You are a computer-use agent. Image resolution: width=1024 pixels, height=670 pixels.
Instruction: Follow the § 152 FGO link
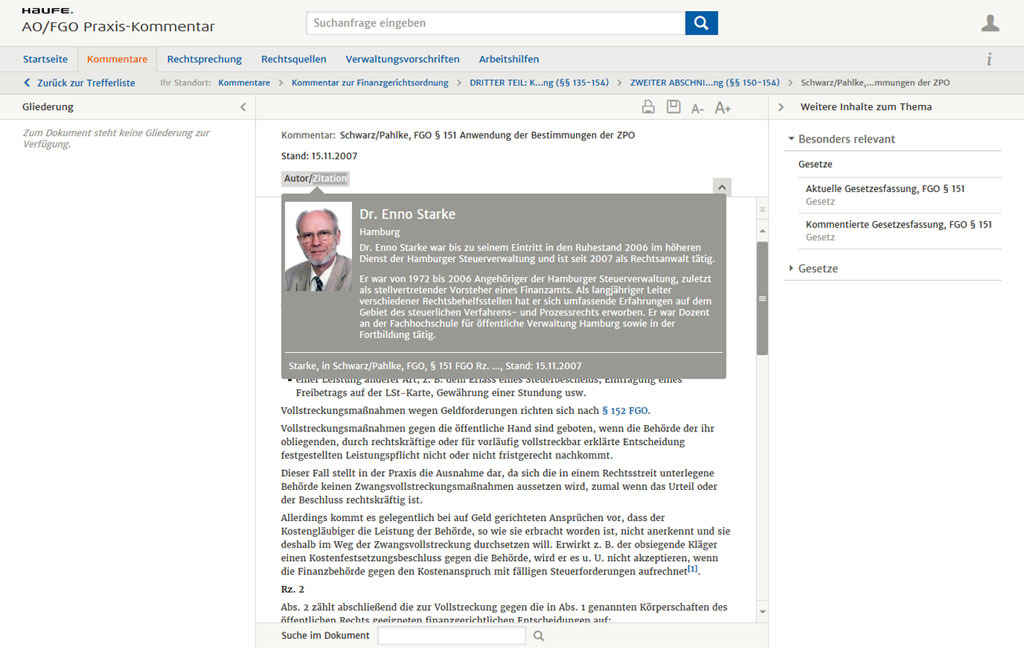pyautogui.click(x=625, y=411)
